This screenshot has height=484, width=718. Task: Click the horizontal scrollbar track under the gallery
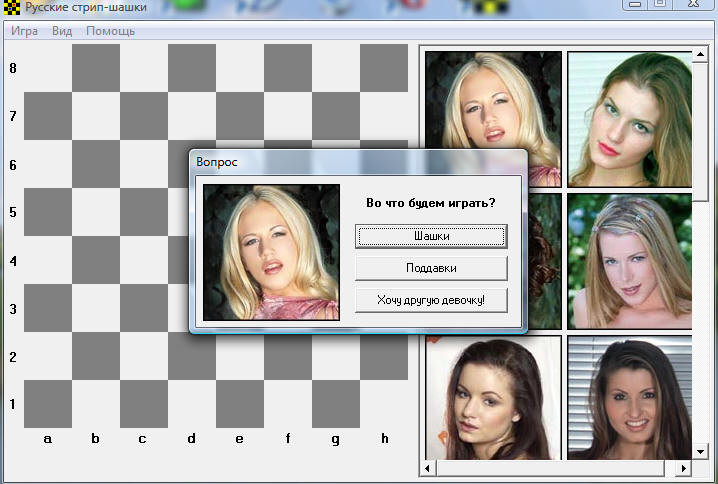click(556, 468)
